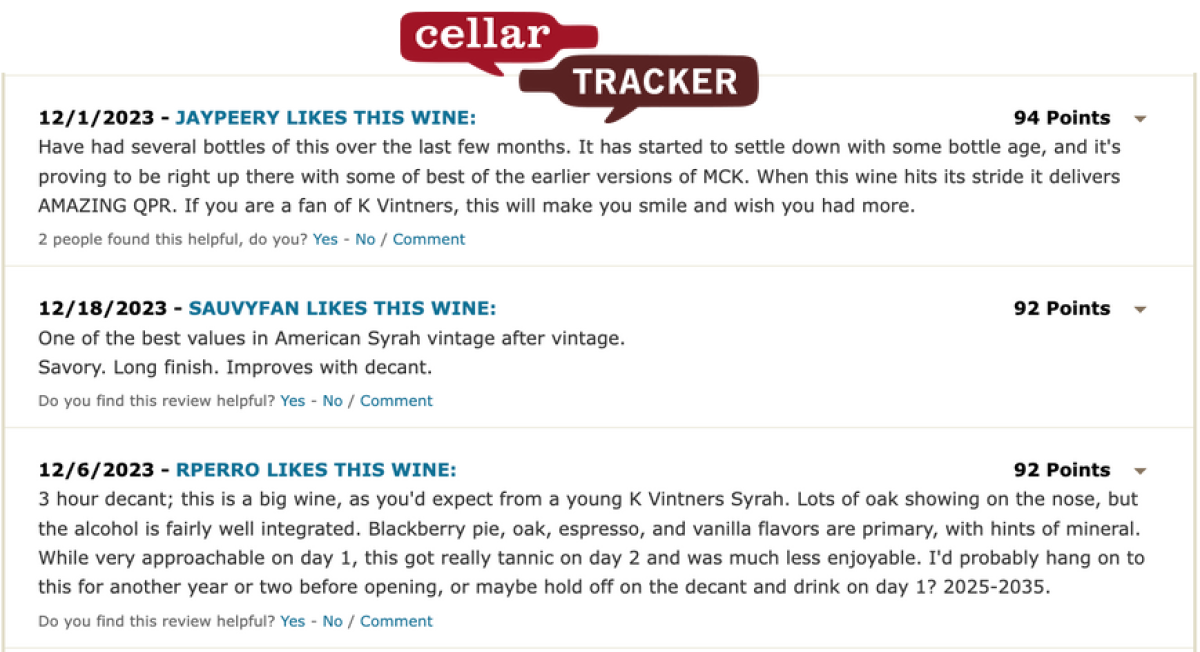Viewport: 1200px width, 652px height.
Task: Click the 12/1/2023 review date
Action: click(96, 118)
